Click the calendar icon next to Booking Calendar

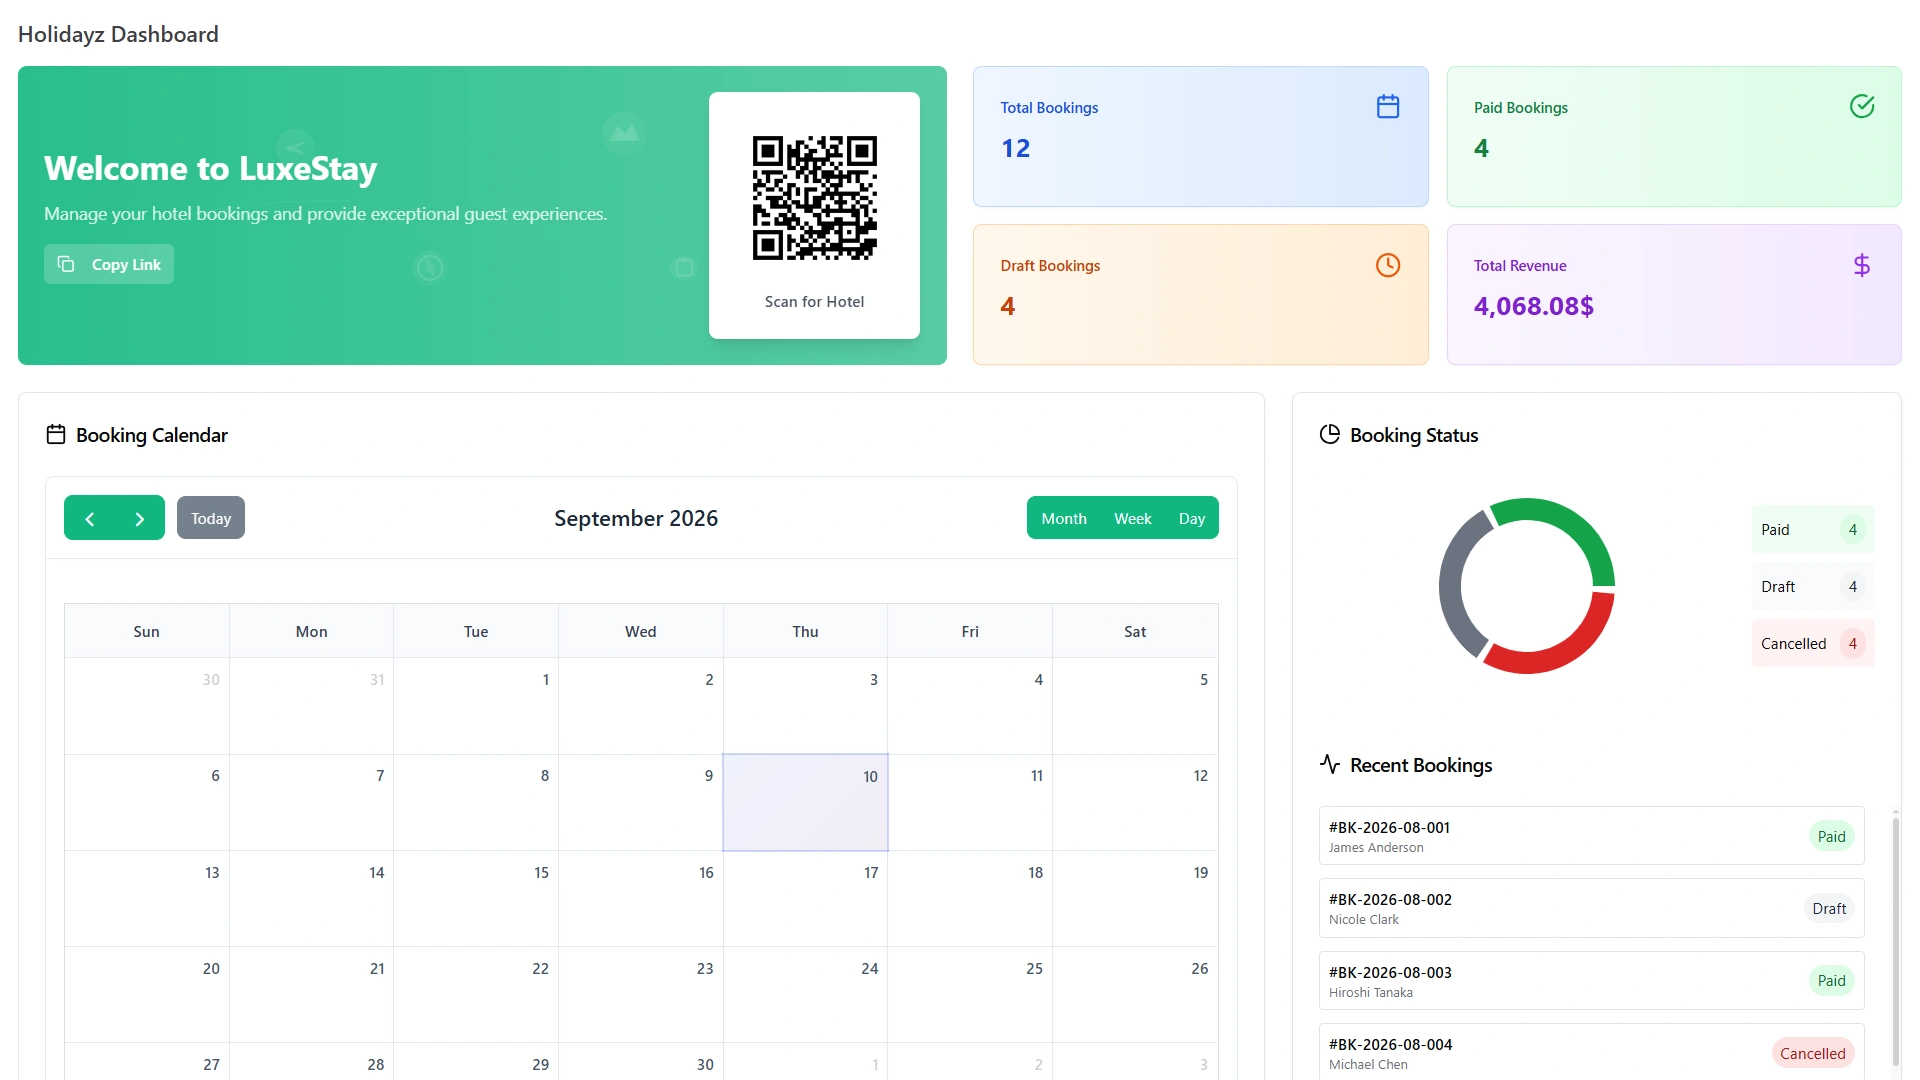56,435
